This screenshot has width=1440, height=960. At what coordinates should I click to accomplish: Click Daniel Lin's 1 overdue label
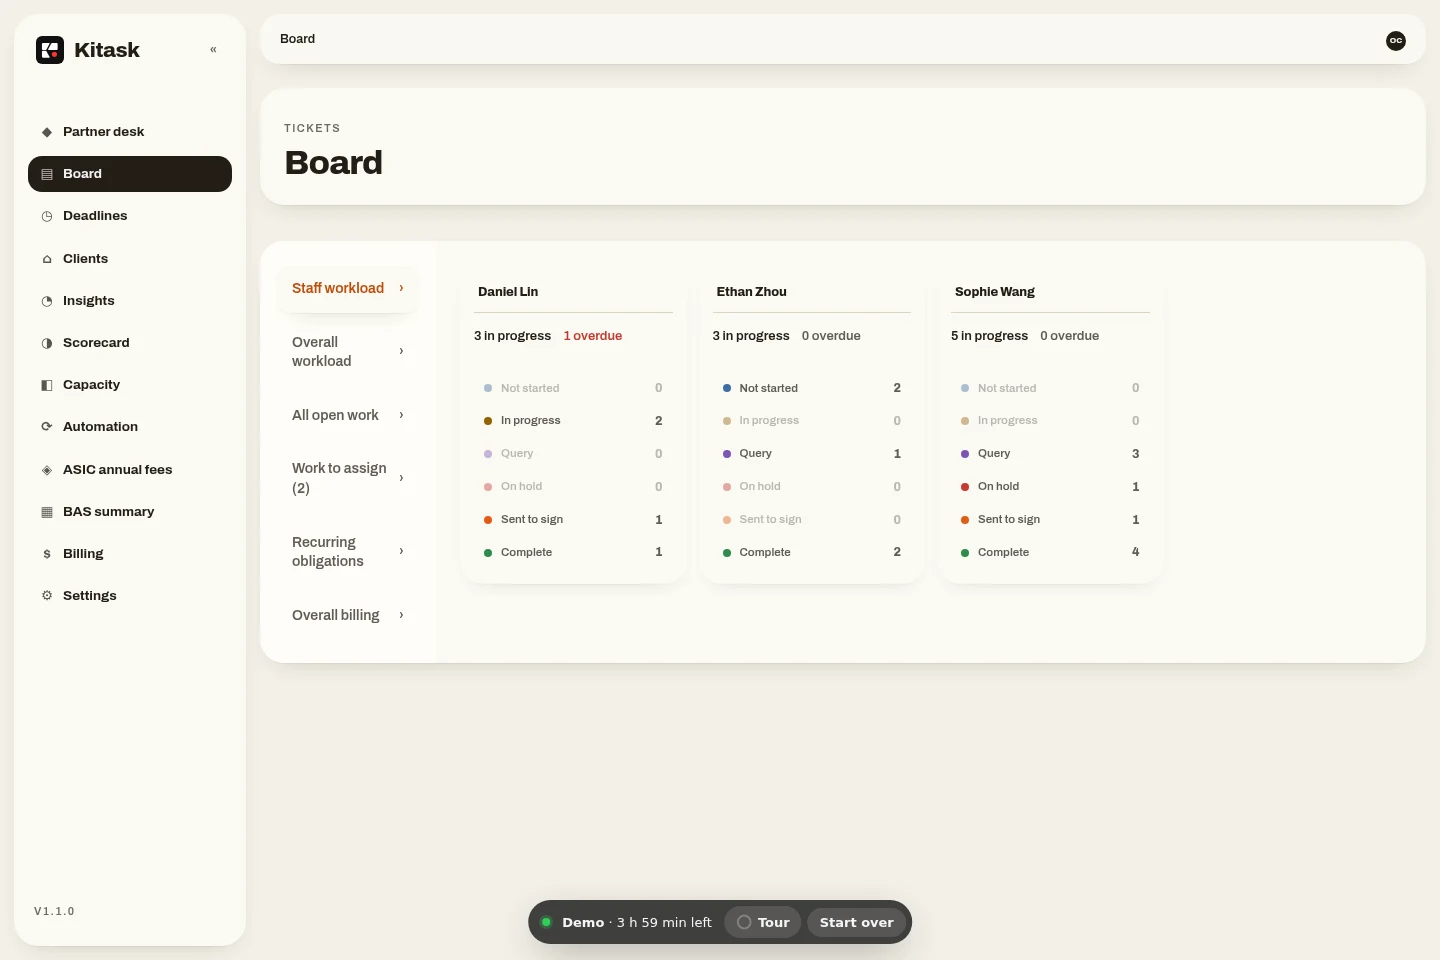click(593, 336)
